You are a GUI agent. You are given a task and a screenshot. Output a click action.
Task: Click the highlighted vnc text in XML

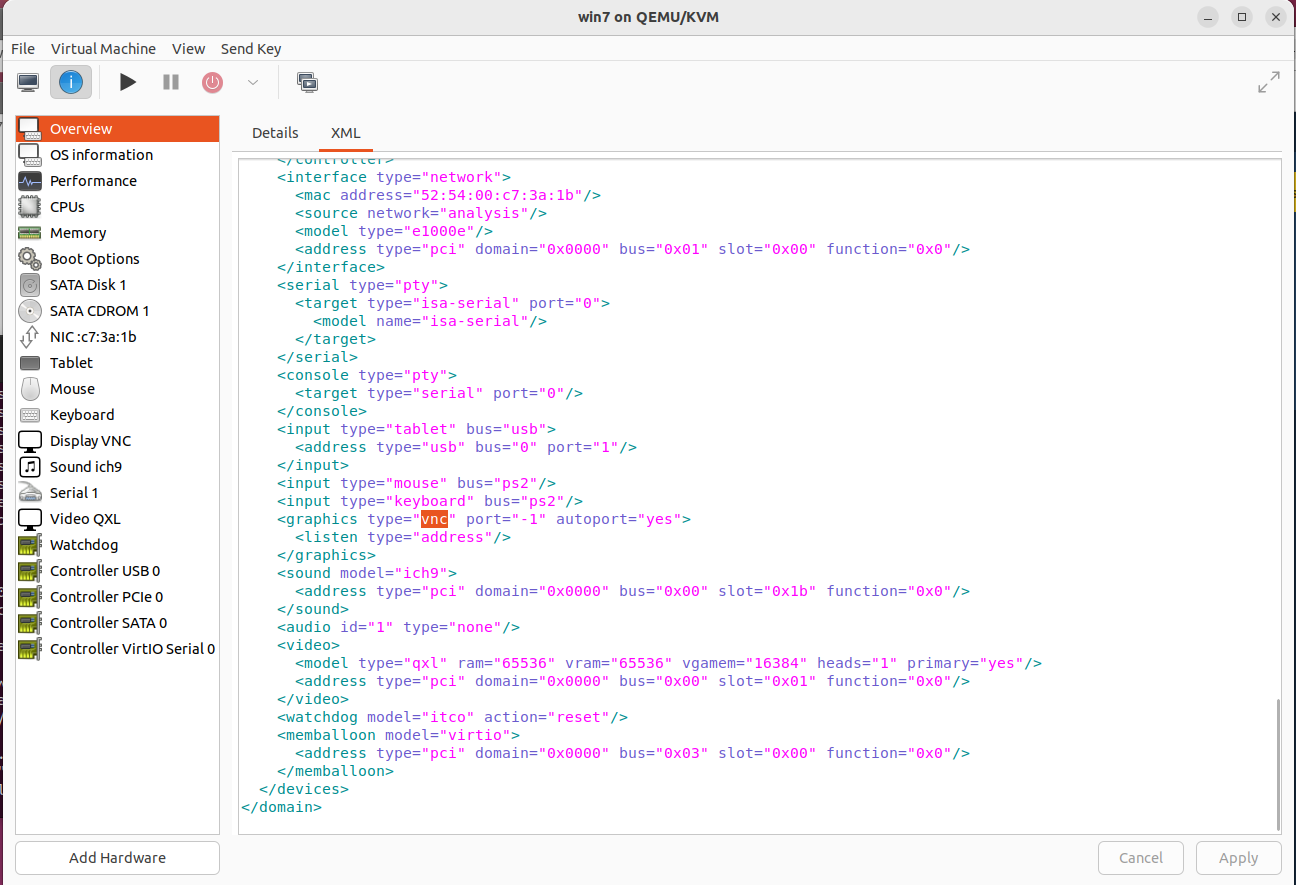tap(434, 519)
